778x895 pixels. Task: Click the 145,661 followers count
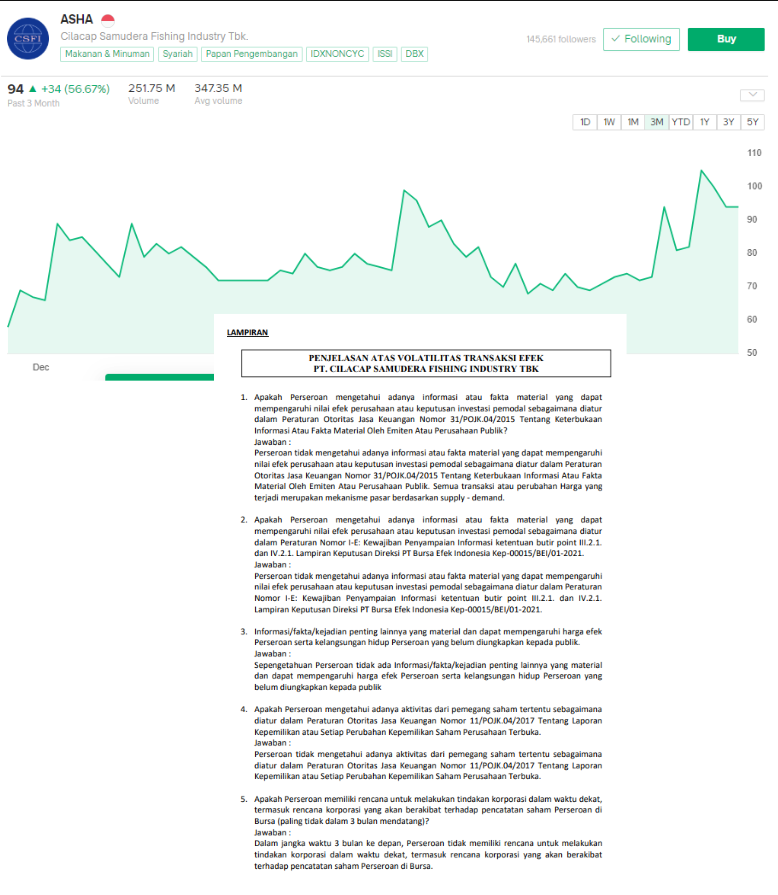click(x=561, y=39)
